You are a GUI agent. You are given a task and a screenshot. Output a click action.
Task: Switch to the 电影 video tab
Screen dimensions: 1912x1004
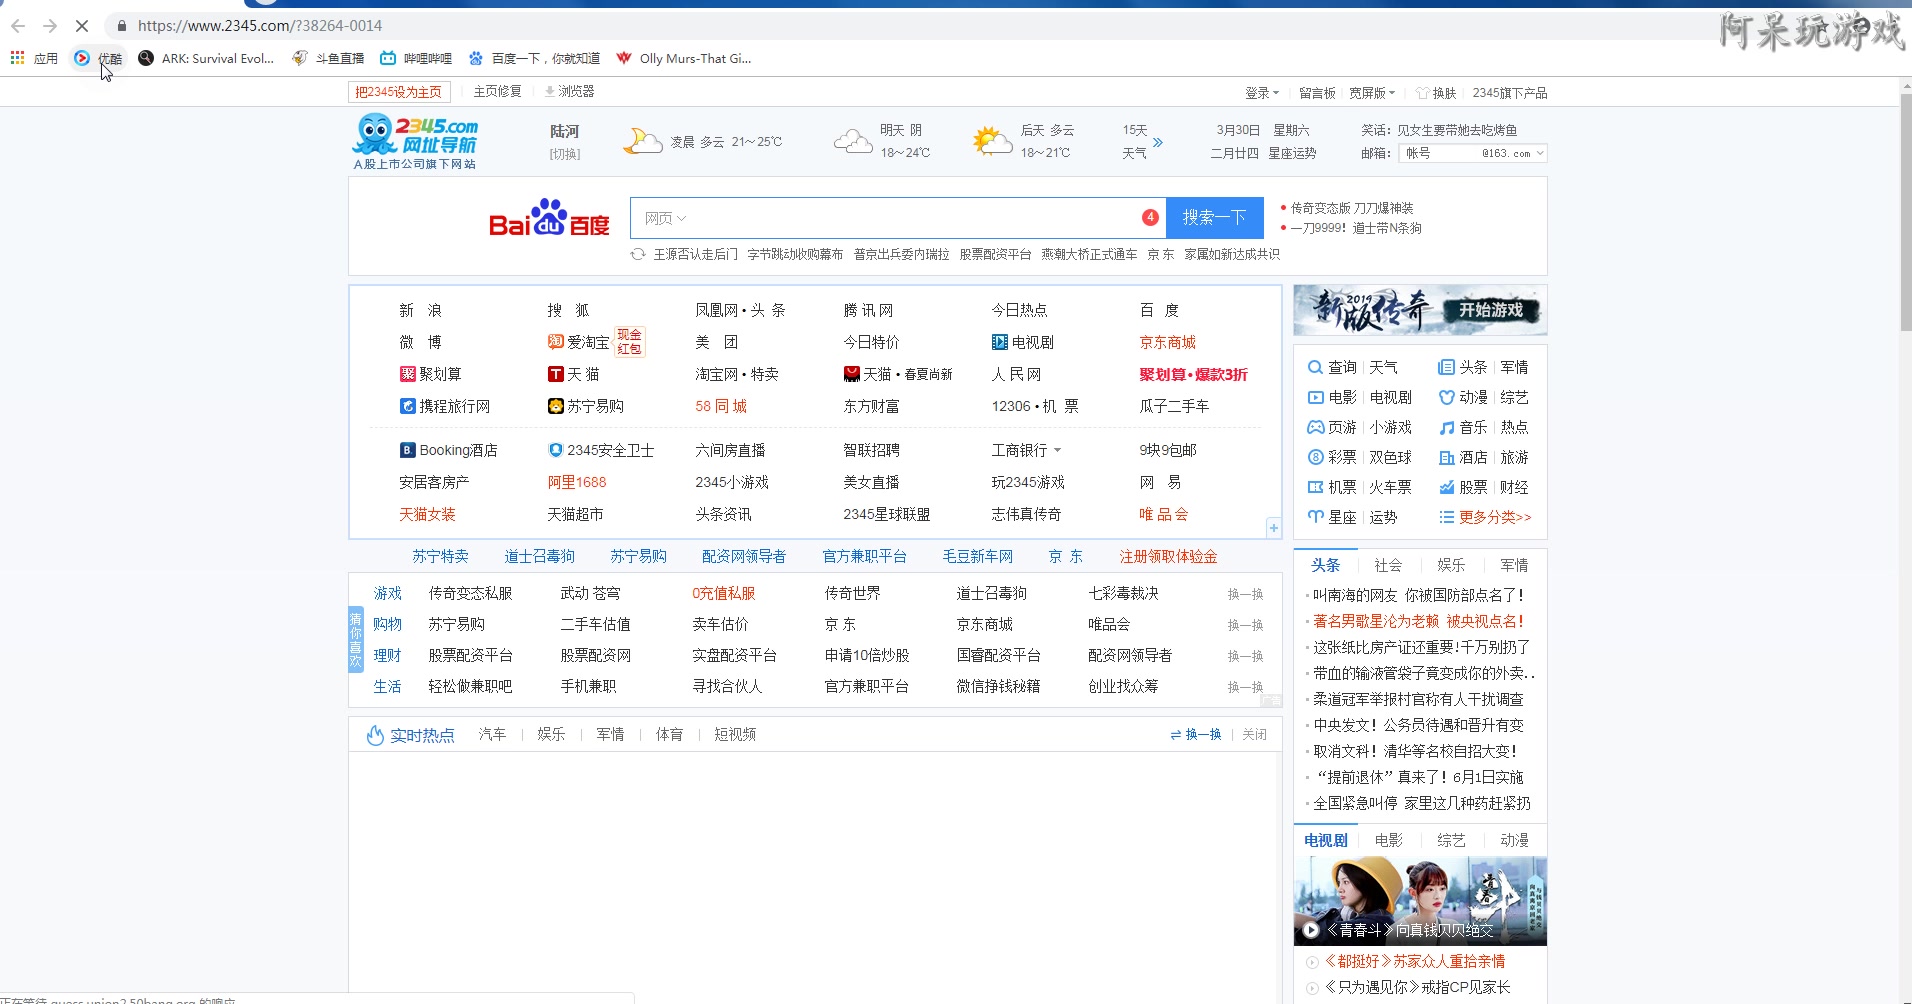[1389, 840]
